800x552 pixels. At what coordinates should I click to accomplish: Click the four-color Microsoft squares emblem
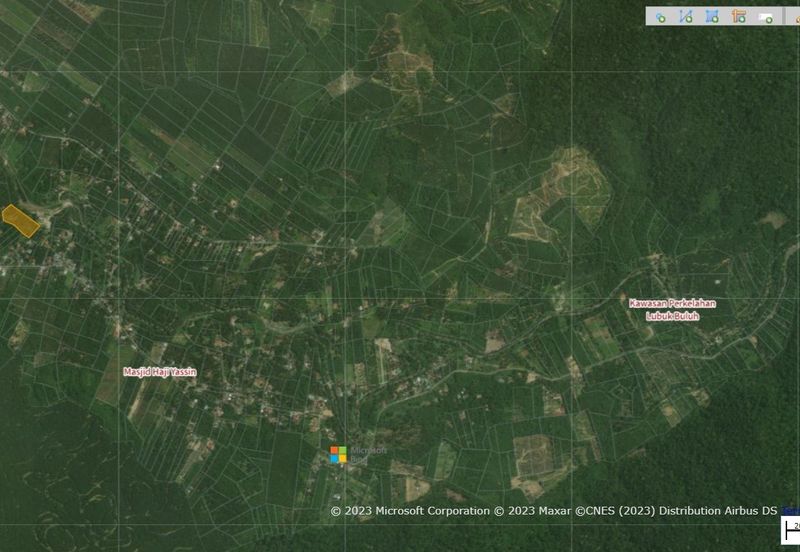click(x=338, y=455)
